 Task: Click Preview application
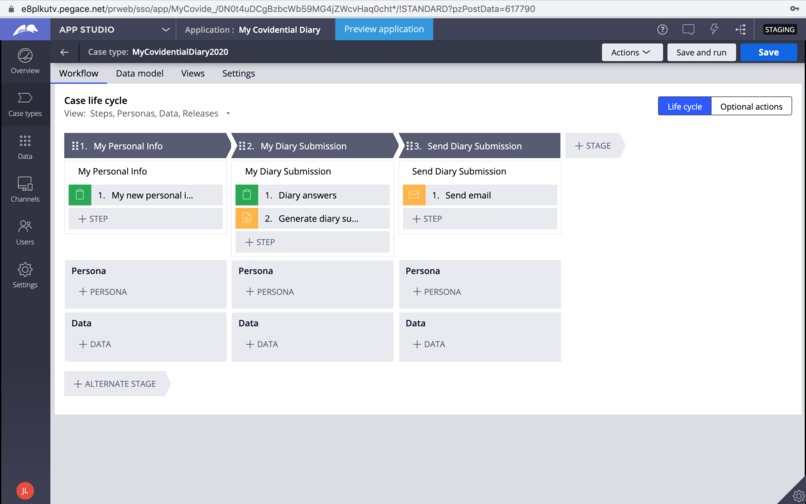384,29
